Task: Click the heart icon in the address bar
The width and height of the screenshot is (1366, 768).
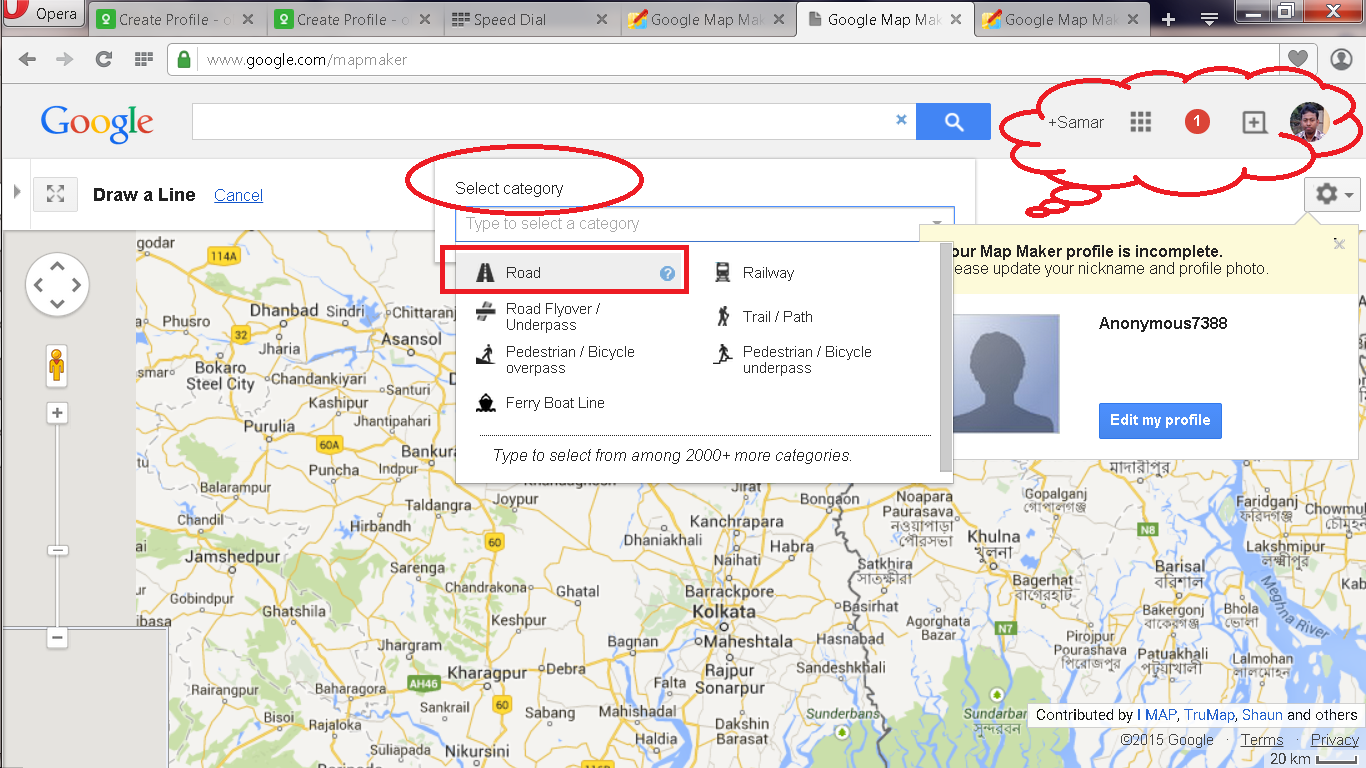Action: pos(1298,59)
